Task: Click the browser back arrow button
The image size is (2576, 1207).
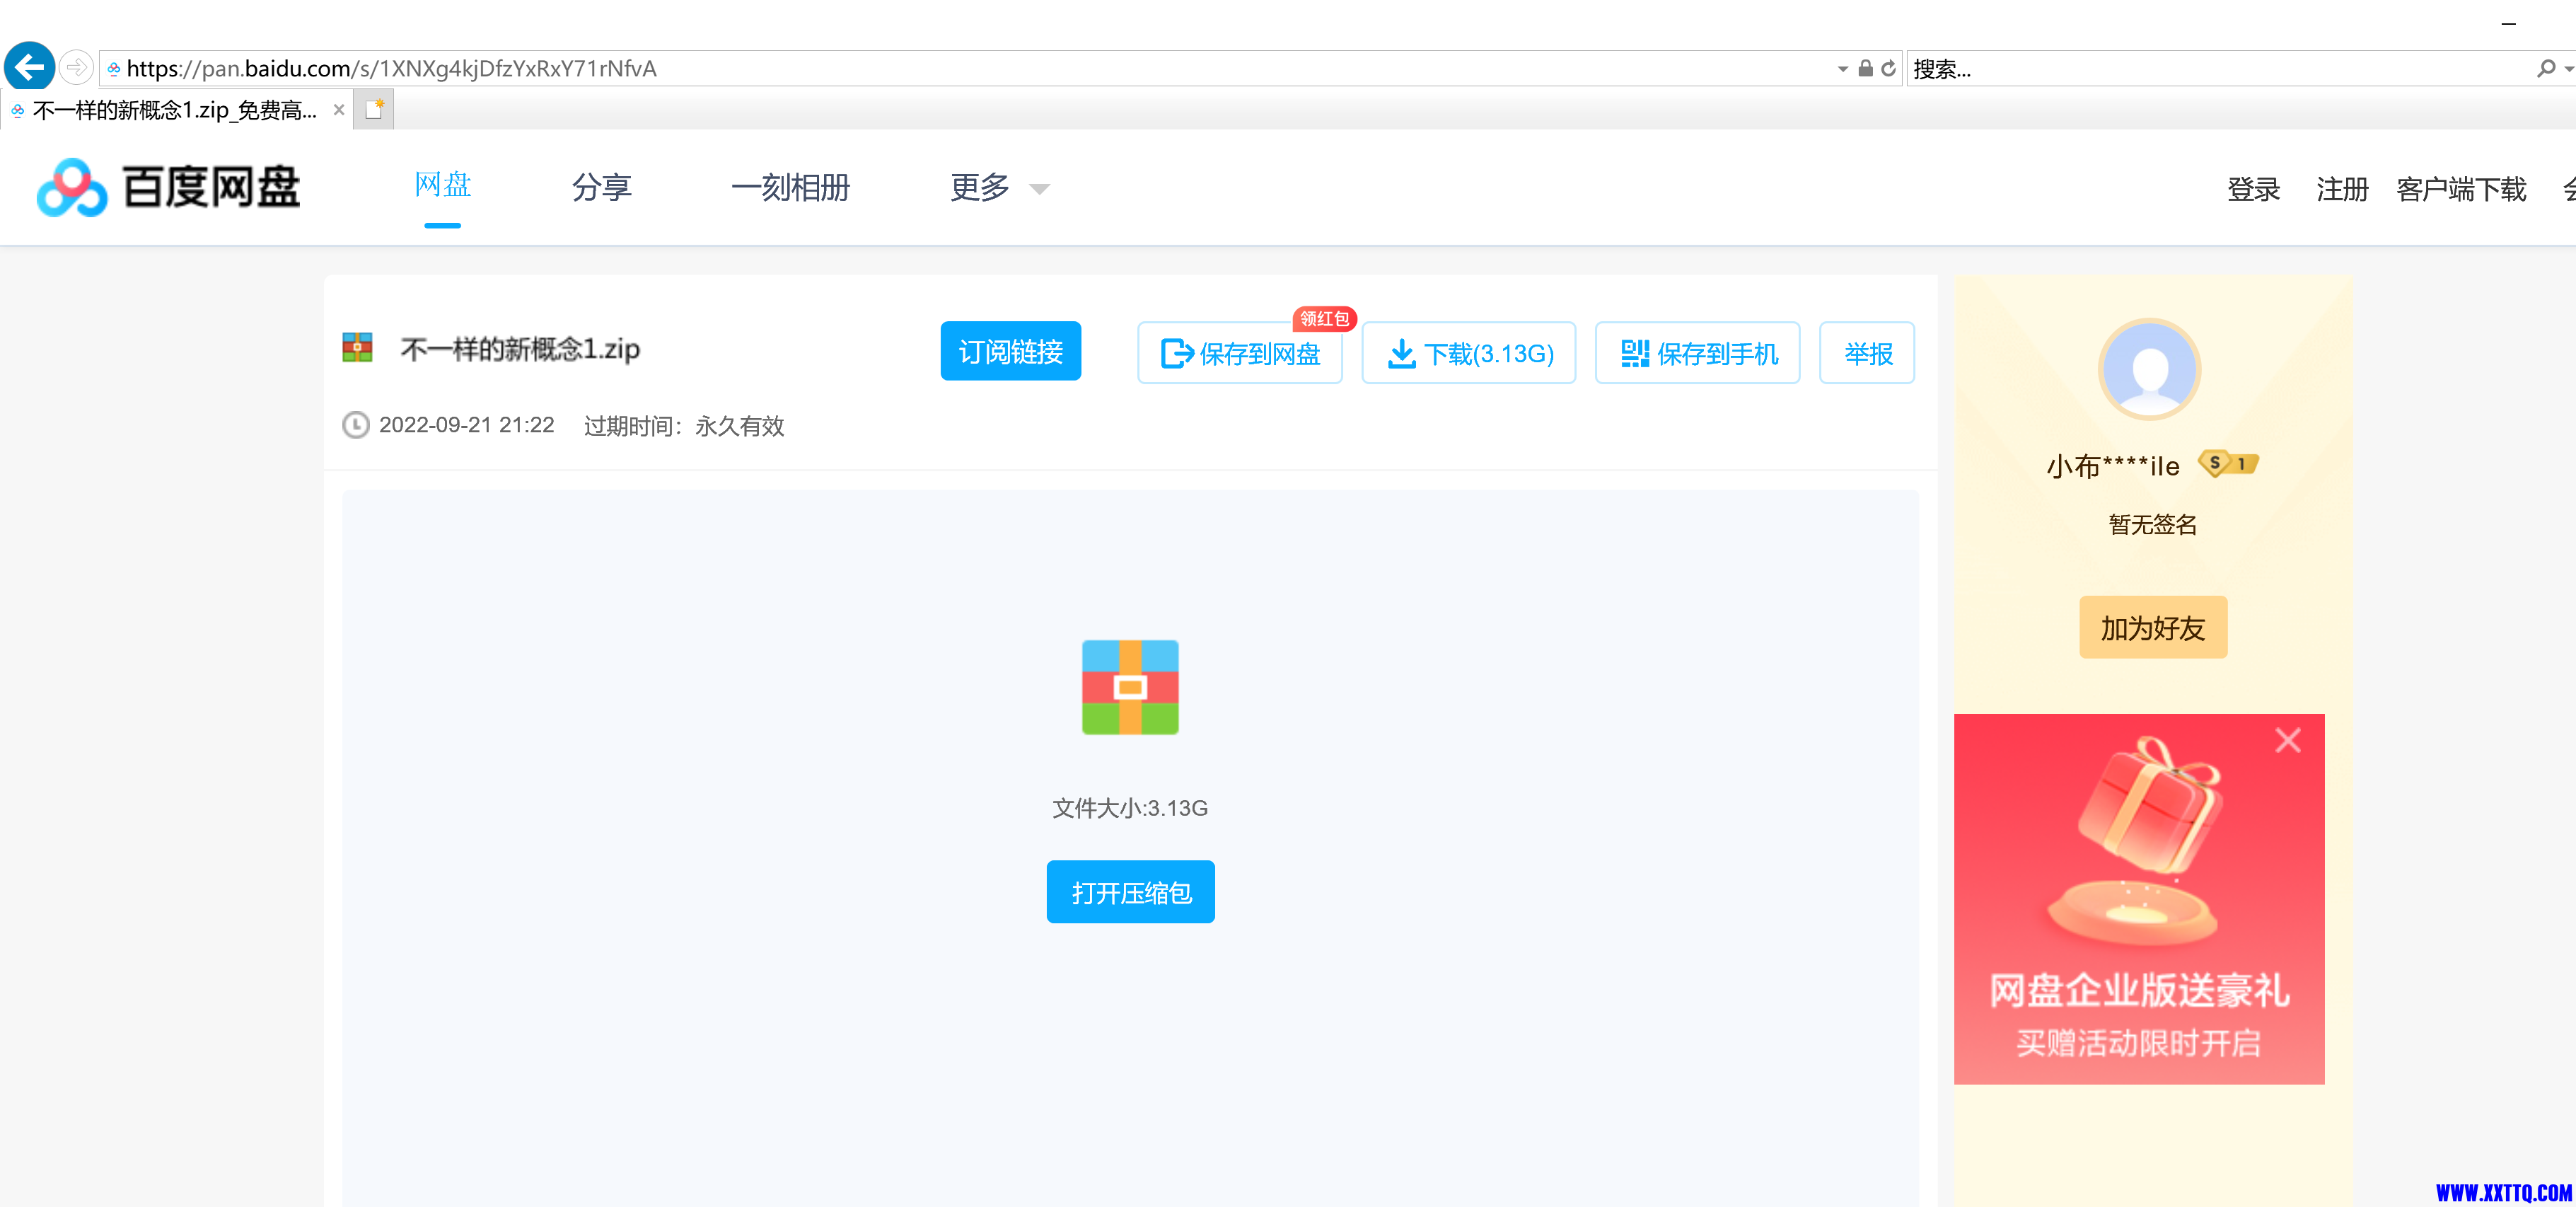Action: 29,67
